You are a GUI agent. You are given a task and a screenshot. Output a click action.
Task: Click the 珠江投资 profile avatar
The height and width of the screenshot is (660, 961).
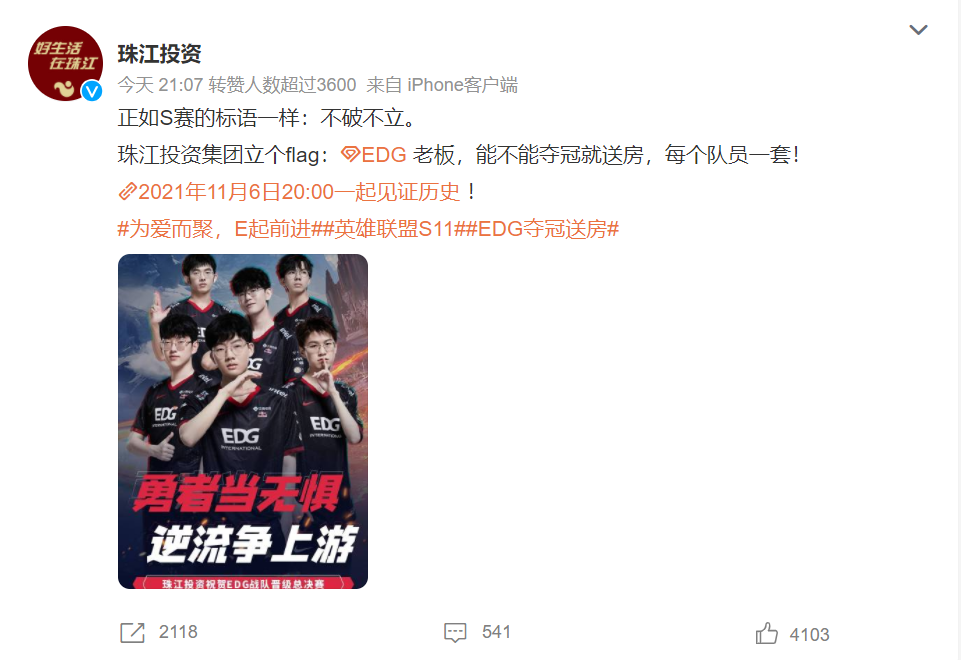click(66, 63)
